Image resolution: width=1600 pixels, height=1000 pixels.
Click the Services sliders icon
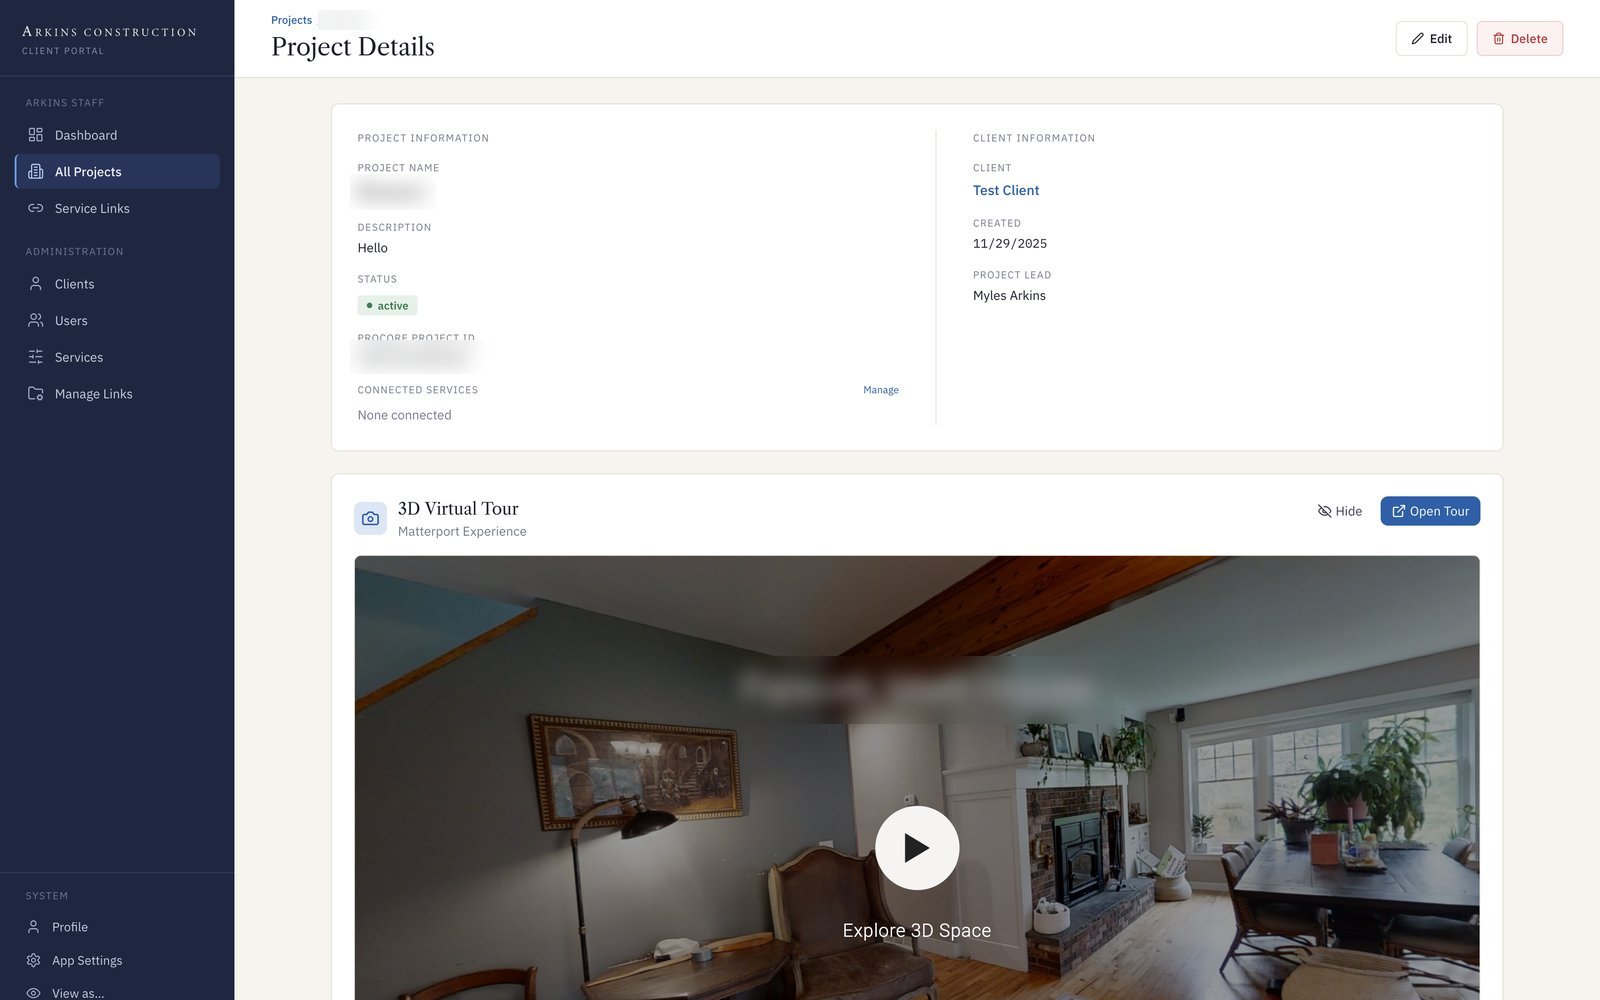pos(36,357)
